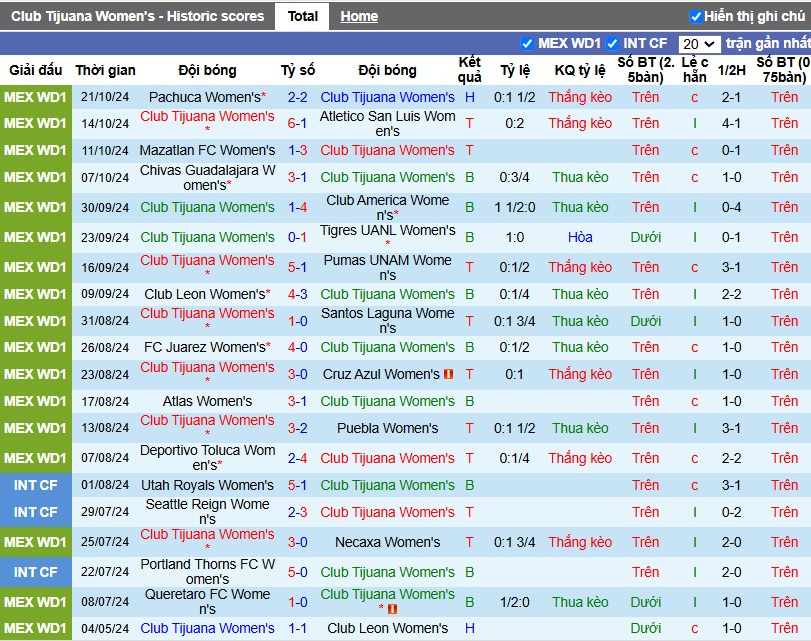This screenshot has width=811, height=641.
Task: Select Santos Laguna Women's team name
Action: click(x=387, y=321)
